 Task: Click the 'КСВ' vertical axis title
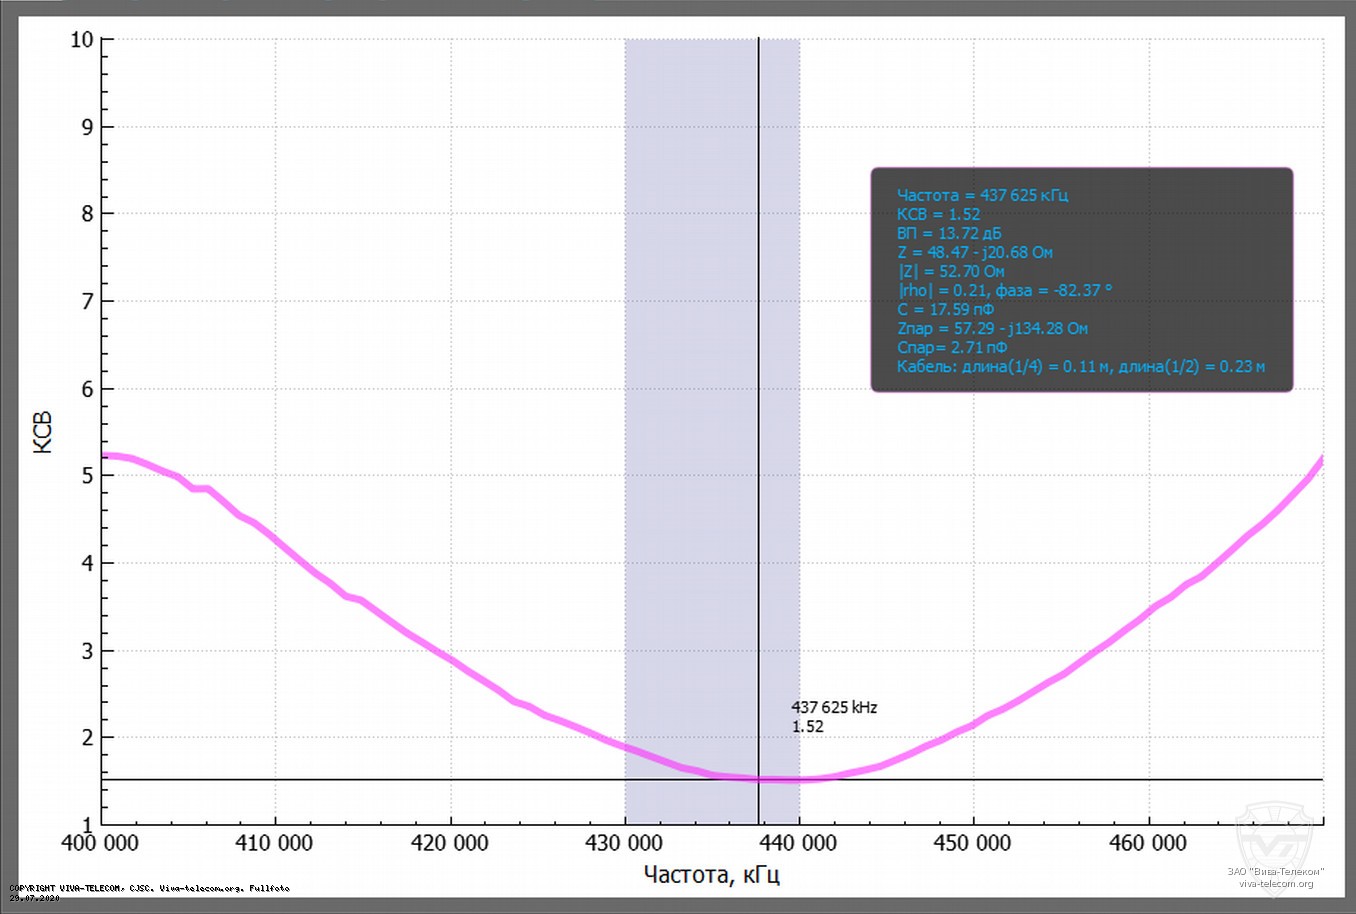click(43, 432)
